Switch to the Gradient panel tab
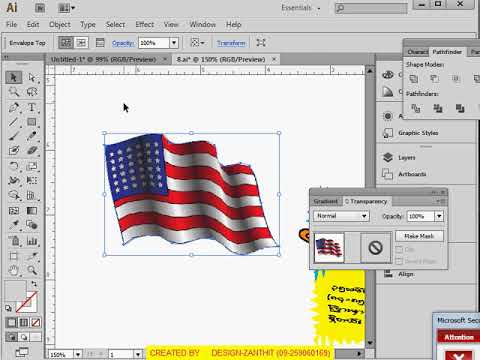This screenshot has width=480, height=360. pyautogui.click(x=326, y=201)
